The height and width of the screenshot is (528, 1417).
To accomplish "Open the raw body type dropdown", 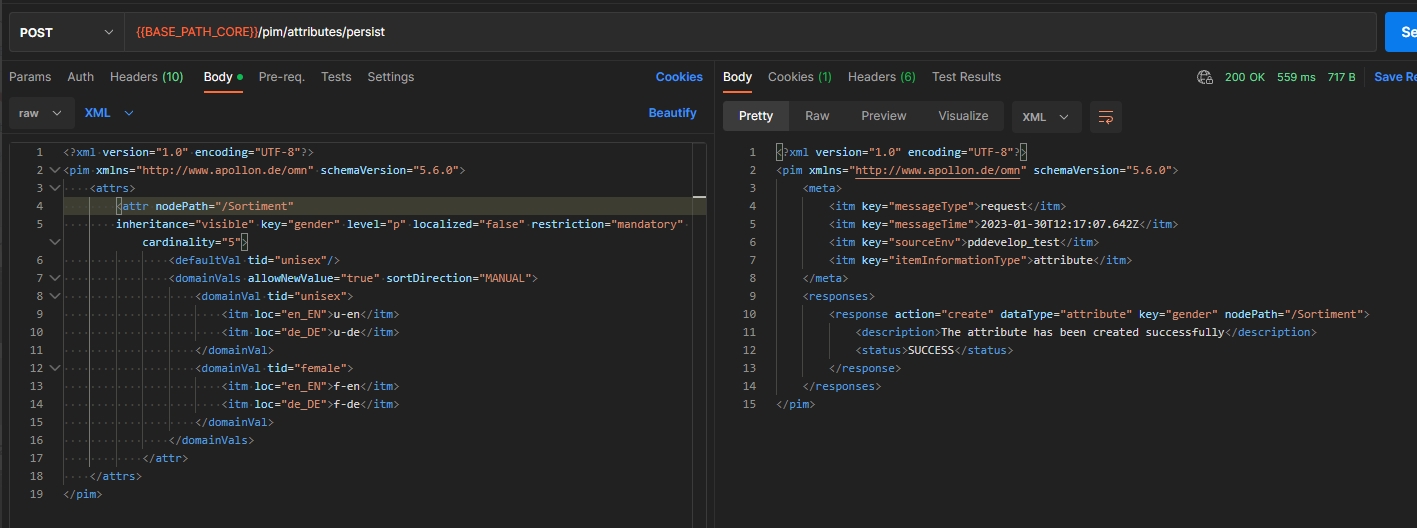I will pyautogui.click(x=41, y=113).
